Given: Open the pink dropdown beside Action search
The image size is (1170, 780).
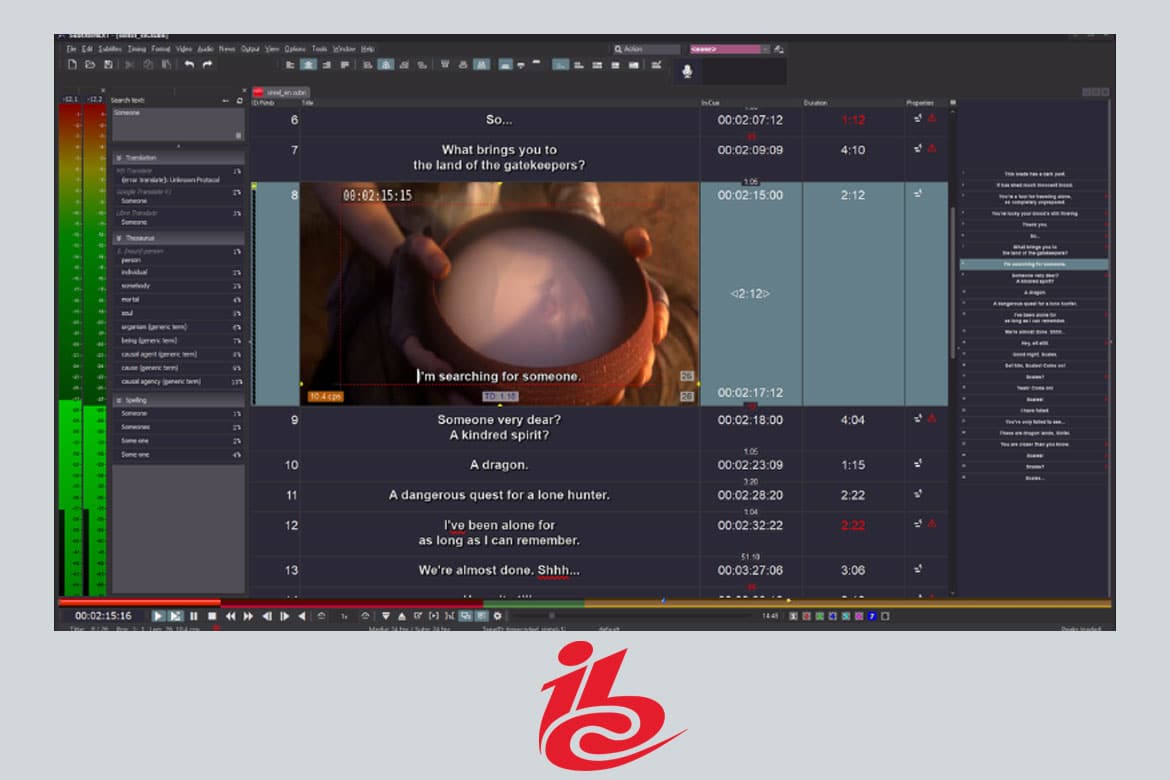Looking at the screenshot, I should pos(730,49).
